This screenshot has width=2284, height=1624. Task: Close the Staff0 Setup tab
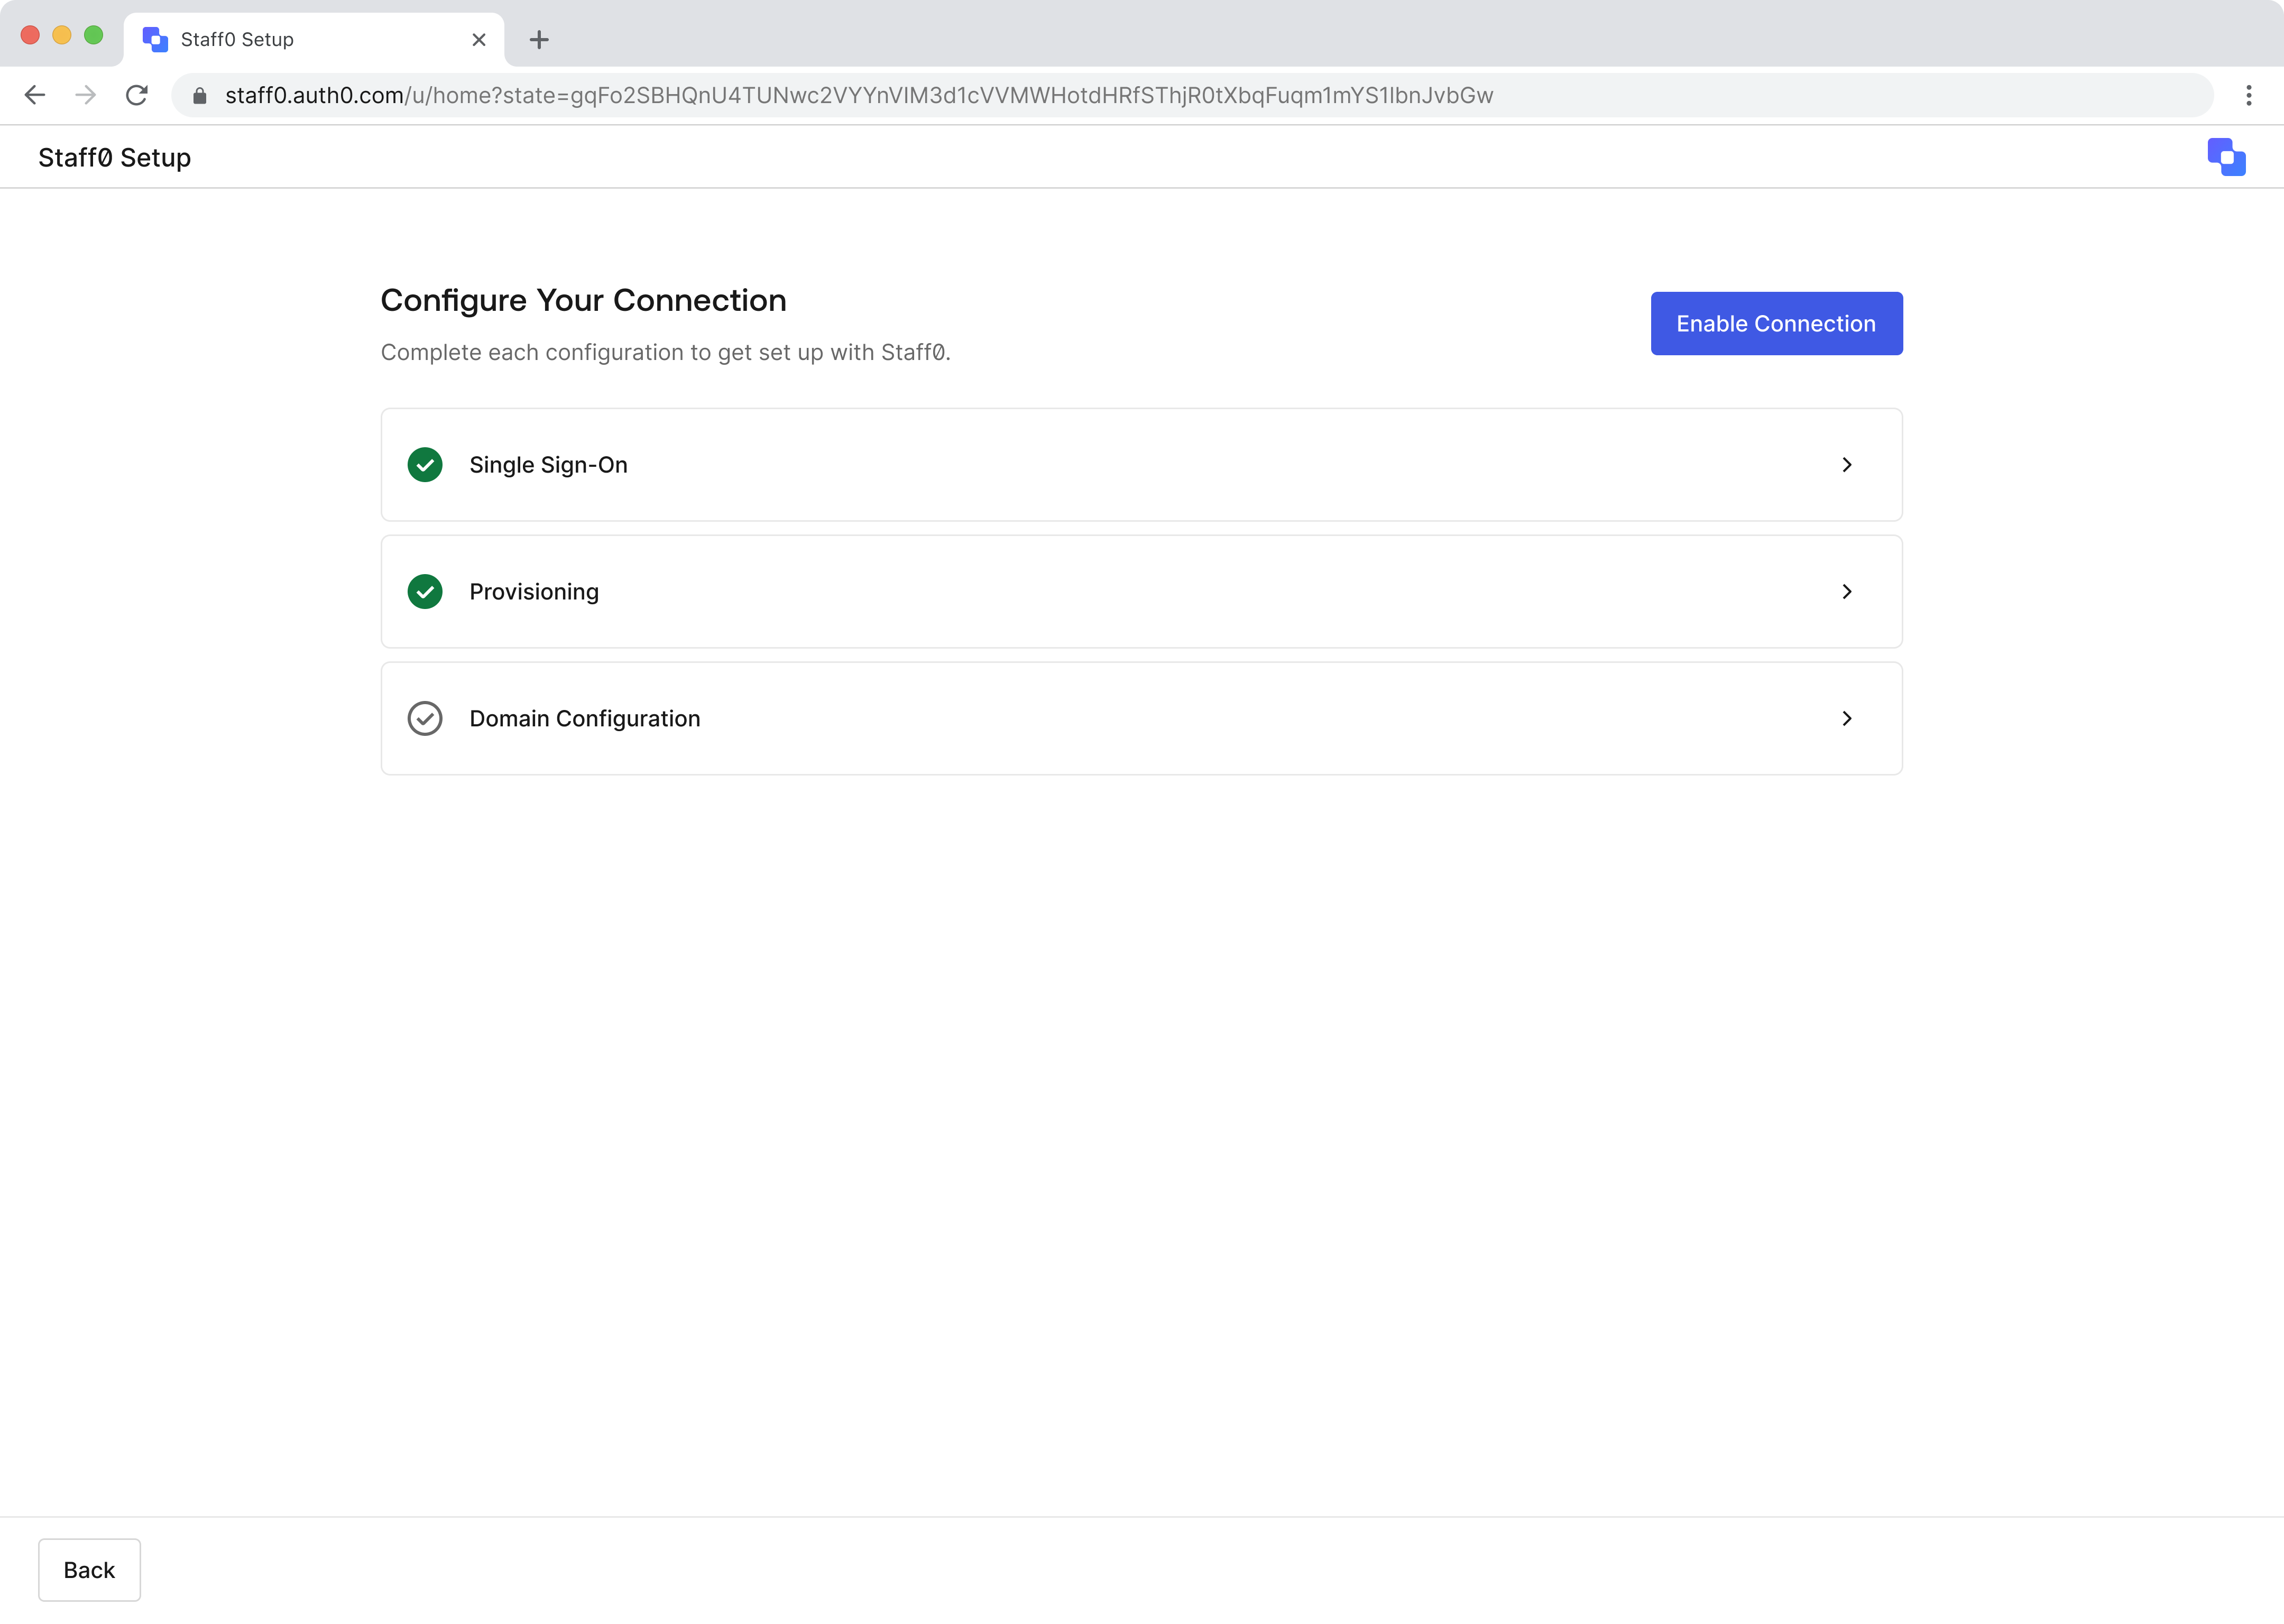[x=479, y=40]
